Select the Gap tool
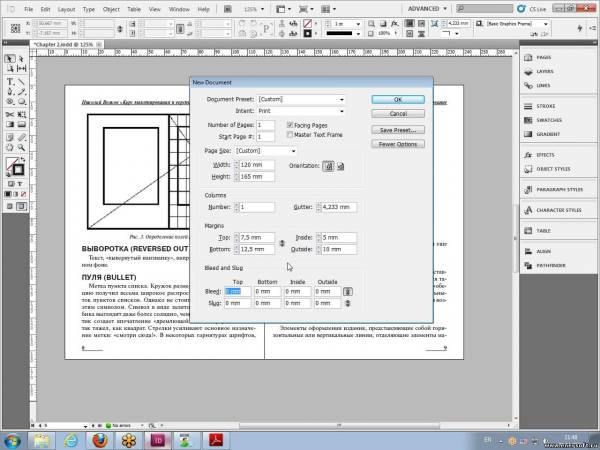 click(21, 68)
